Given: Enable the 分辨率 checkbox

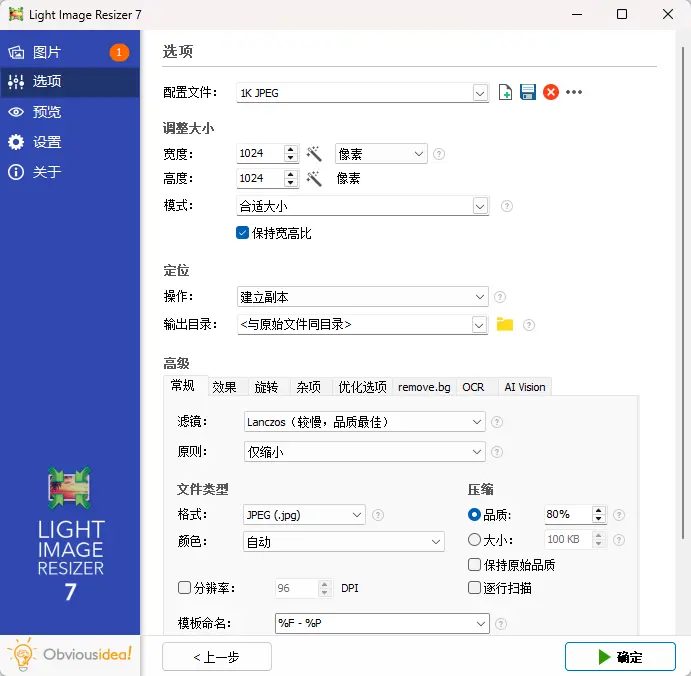Looking at the screenshot, I should [184, 587].
